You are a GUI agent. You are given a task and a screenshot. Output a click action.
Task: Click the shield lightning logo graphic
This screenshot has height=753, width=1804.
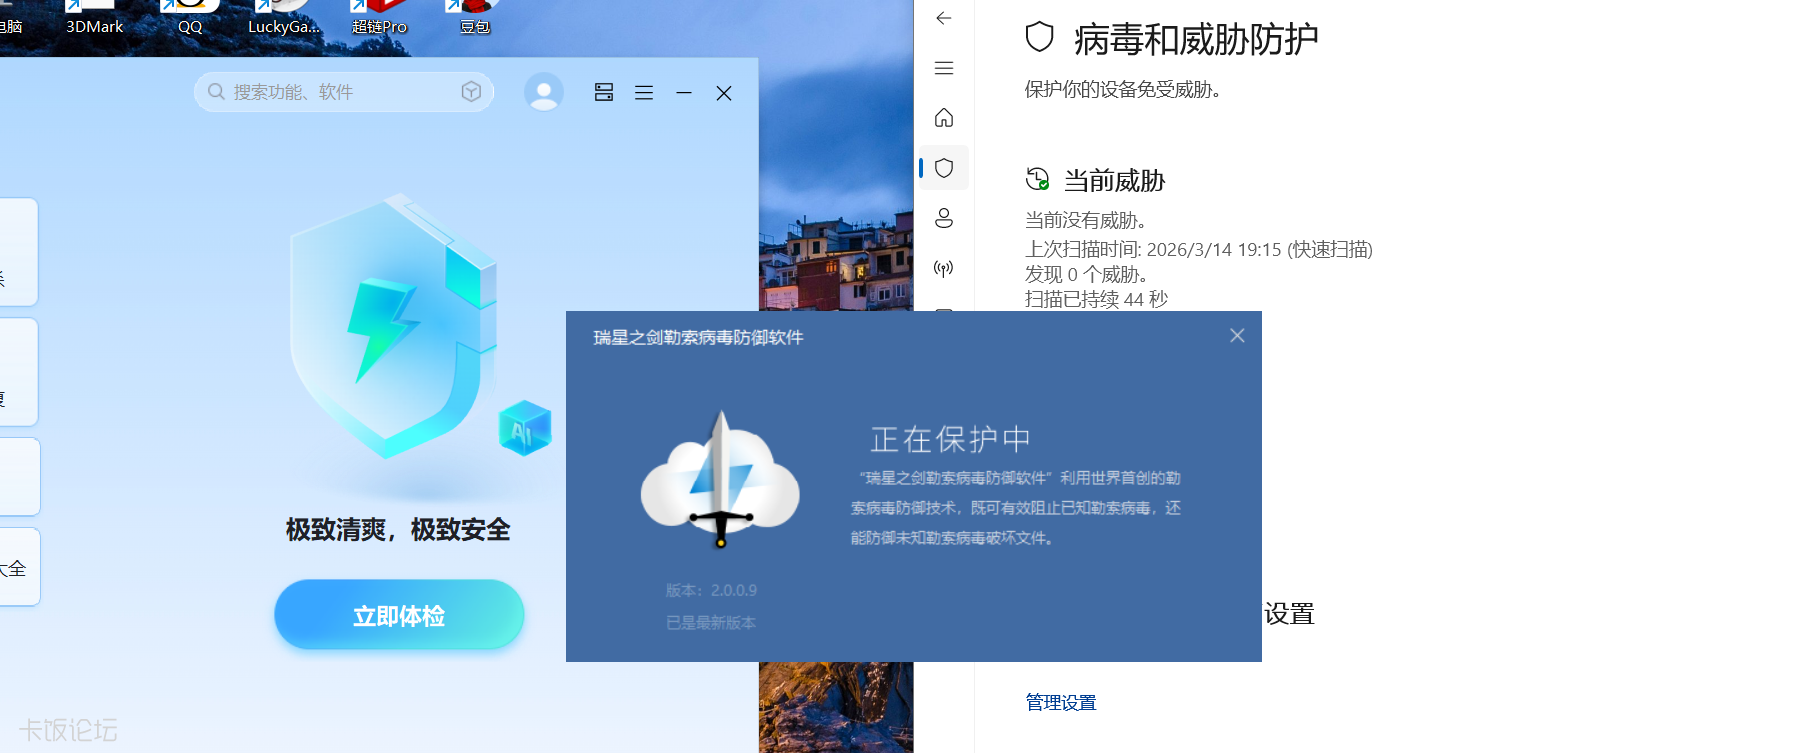[393, 326]
